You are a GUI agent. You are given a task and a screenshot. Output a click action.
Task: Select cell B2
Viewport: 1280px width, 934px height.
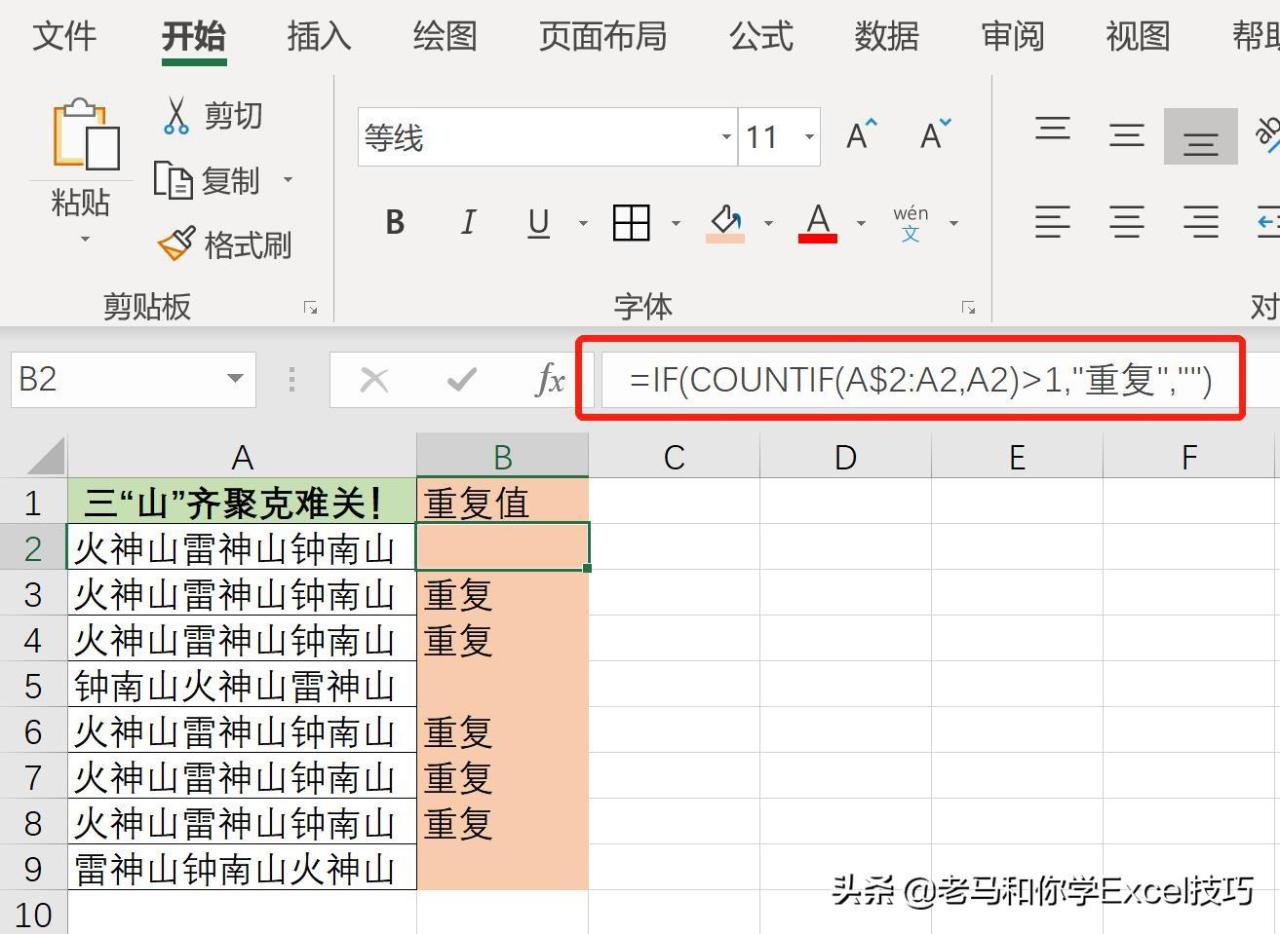coord(503,547)
